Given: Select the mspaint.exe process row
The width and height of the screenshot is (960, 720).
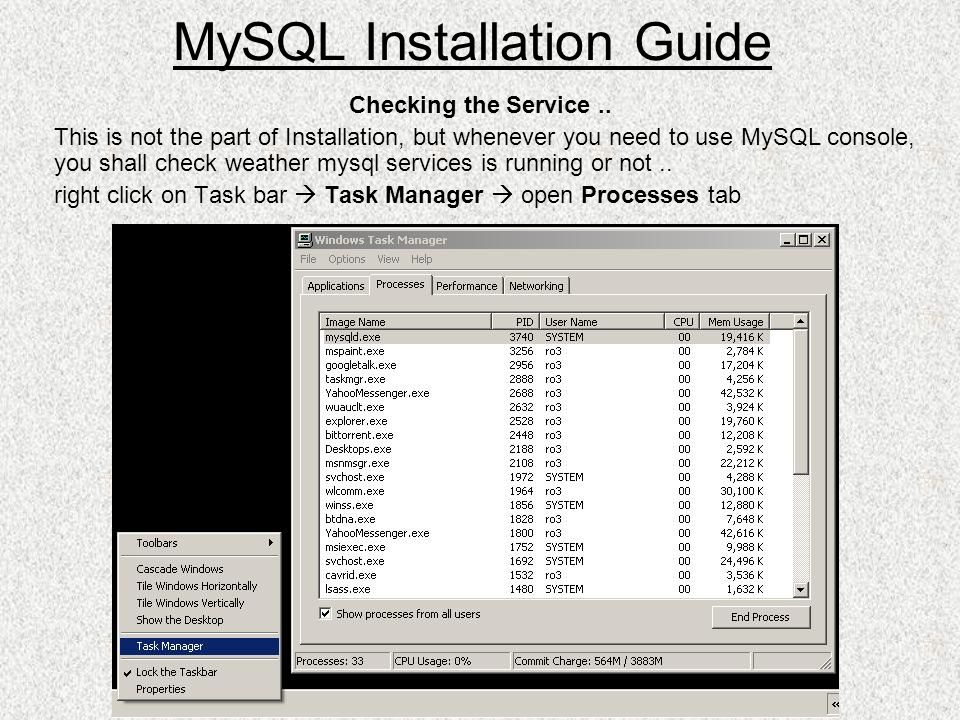Looking at the screenshot, I should 545,351.
